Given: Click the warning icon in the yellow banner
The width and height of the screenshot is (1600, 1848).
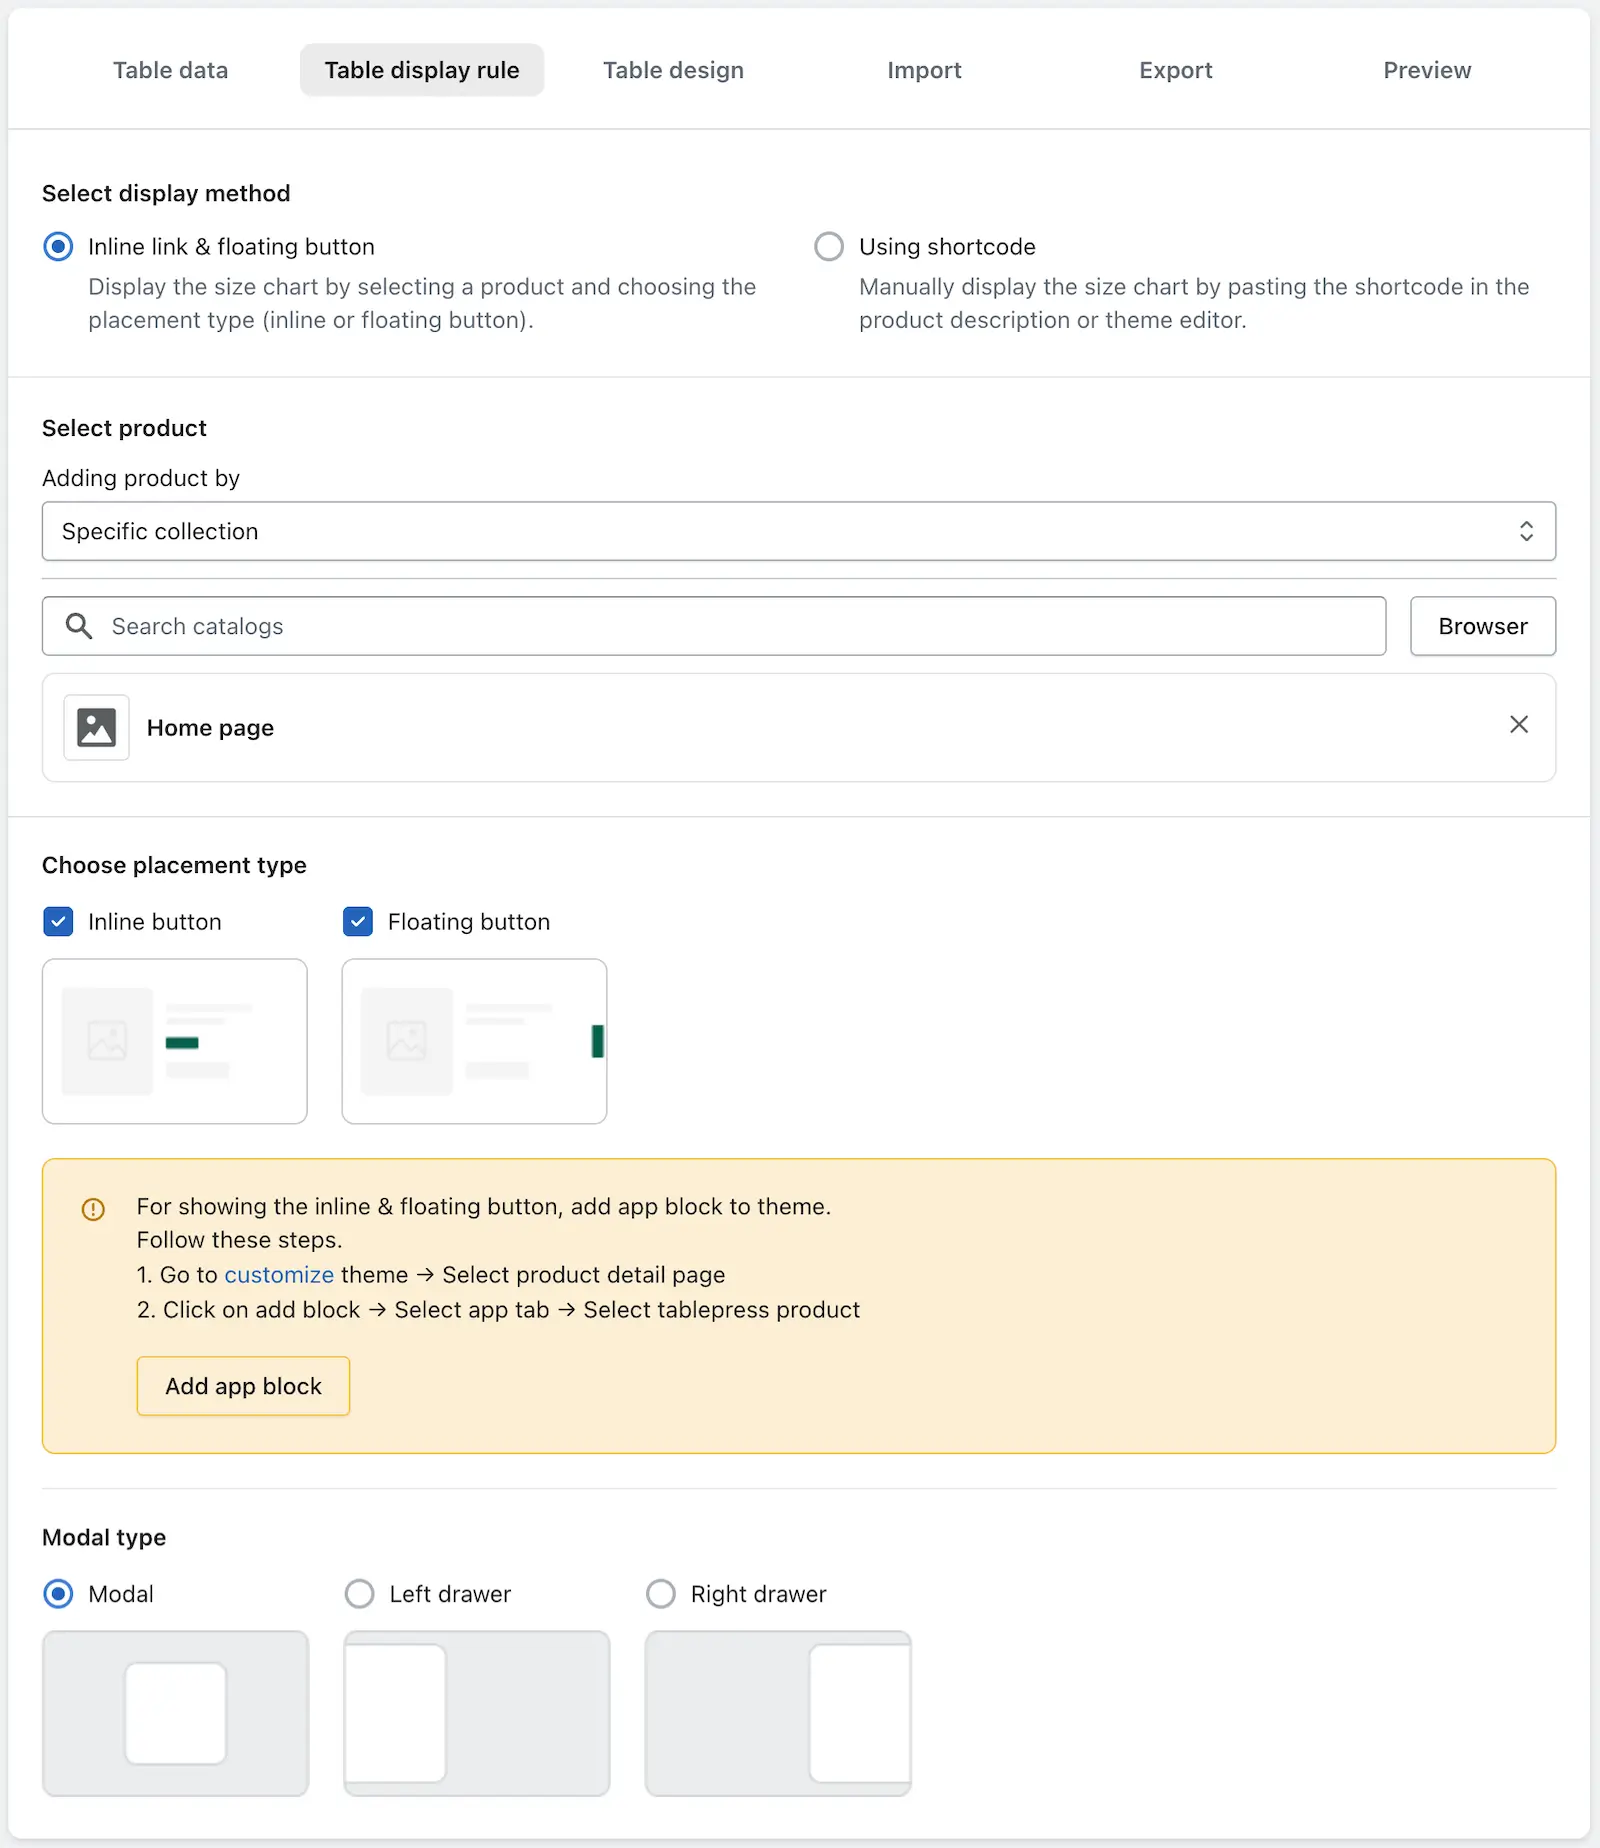Looking at the screenshot, I should click(x=93, y=1209).
